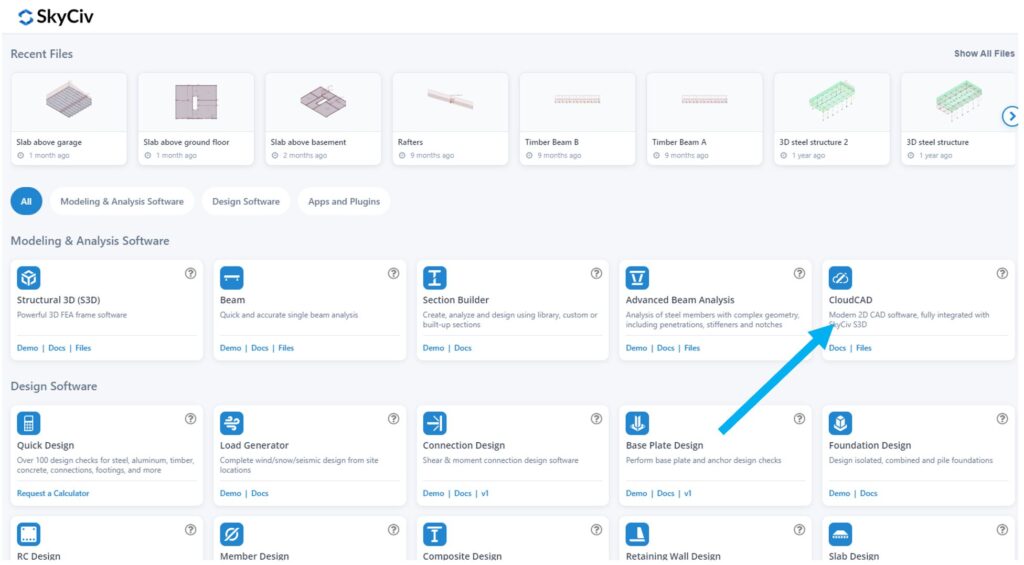Click help icon on Beam card
The width and height of the screenshot is (1024, 565).
coord(394,274)
